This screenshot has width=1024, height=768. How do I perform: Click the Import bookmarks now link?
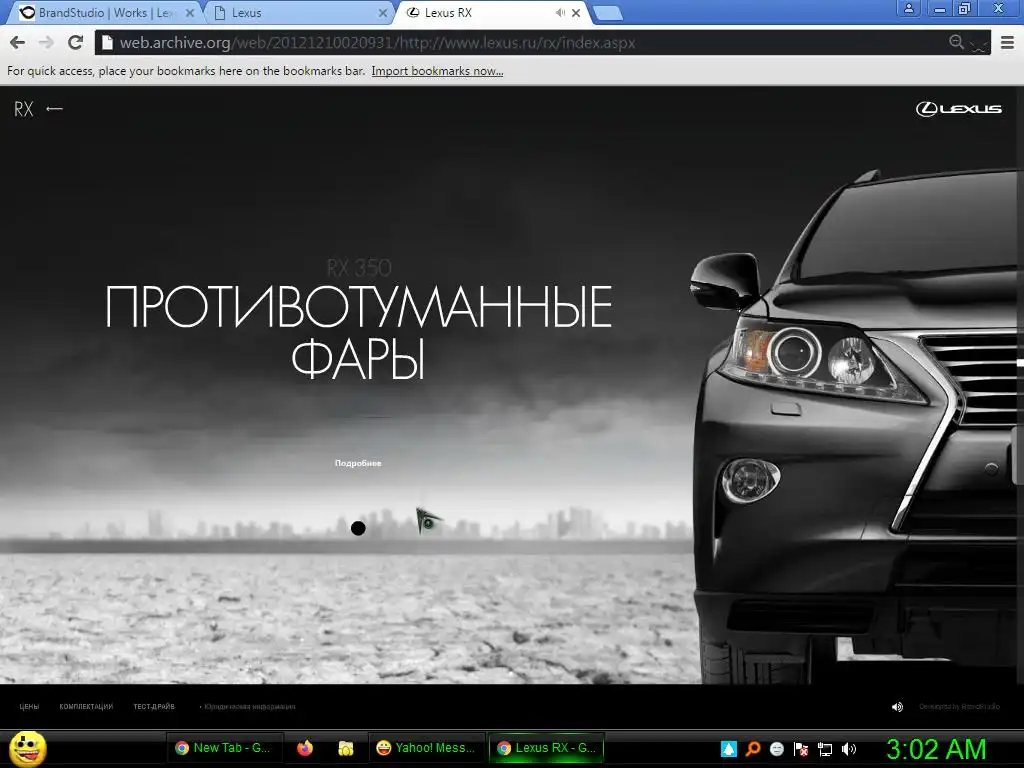tap(437, 71)
